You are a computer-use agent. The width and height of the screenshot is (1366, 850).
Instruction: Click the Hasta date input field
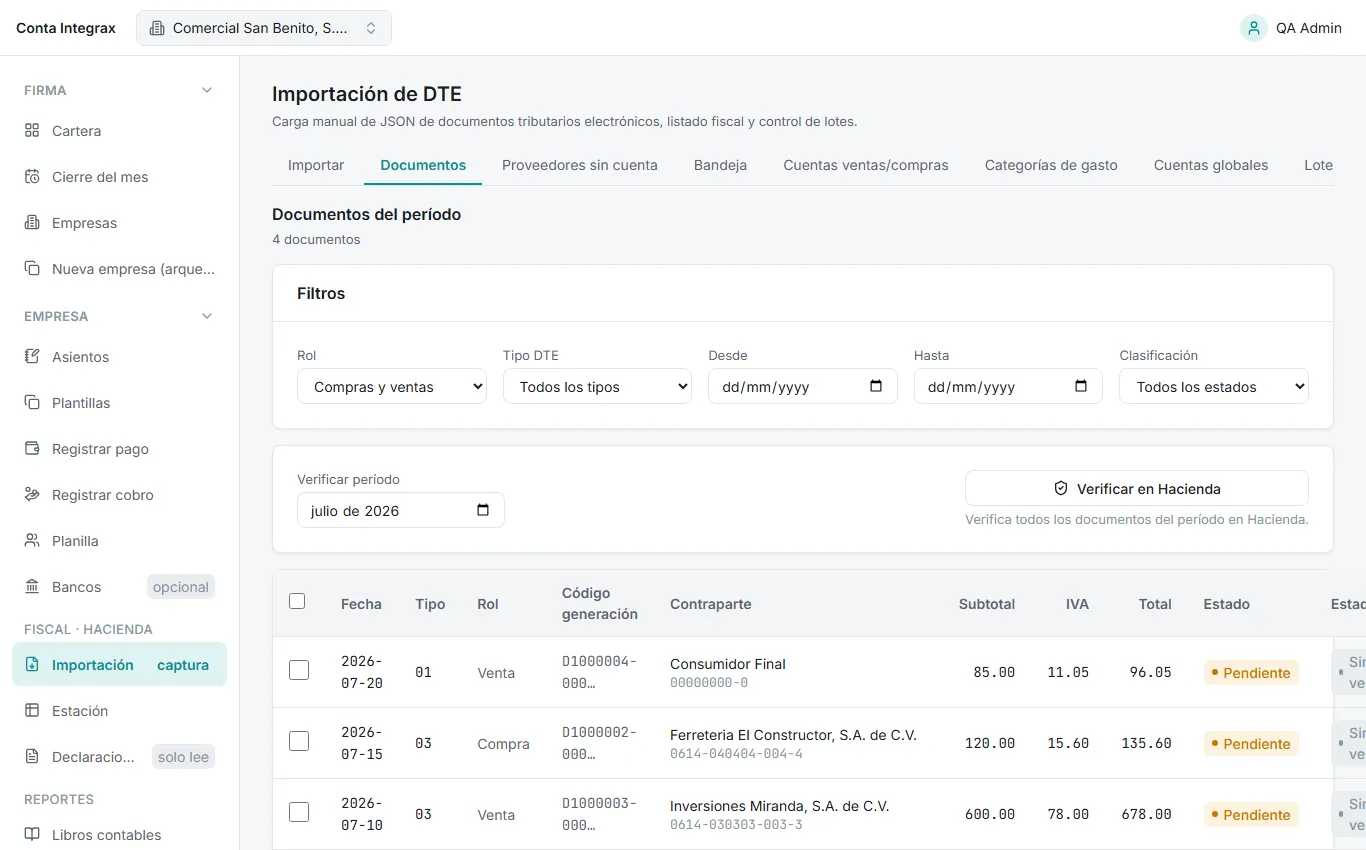[1008, 386]
